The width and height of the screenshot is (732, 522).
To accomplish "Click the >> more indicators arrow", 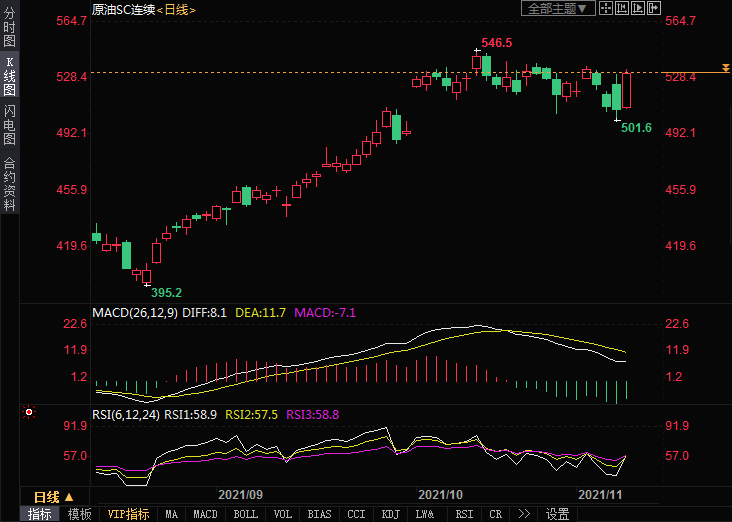I will (x=523, y=514).
